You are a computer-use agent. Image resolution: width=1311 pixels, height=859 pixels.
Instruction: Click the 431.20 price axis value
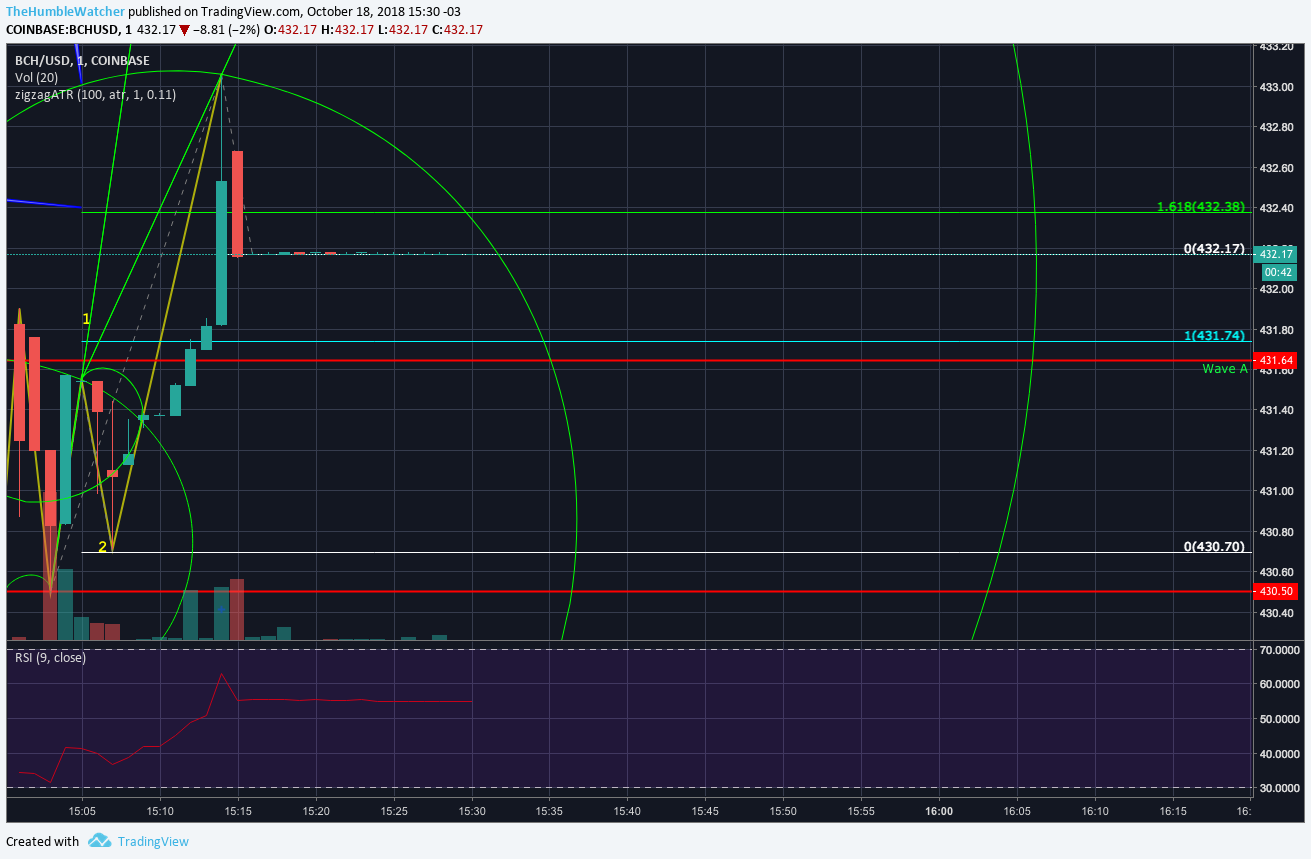click(1276, 451)
